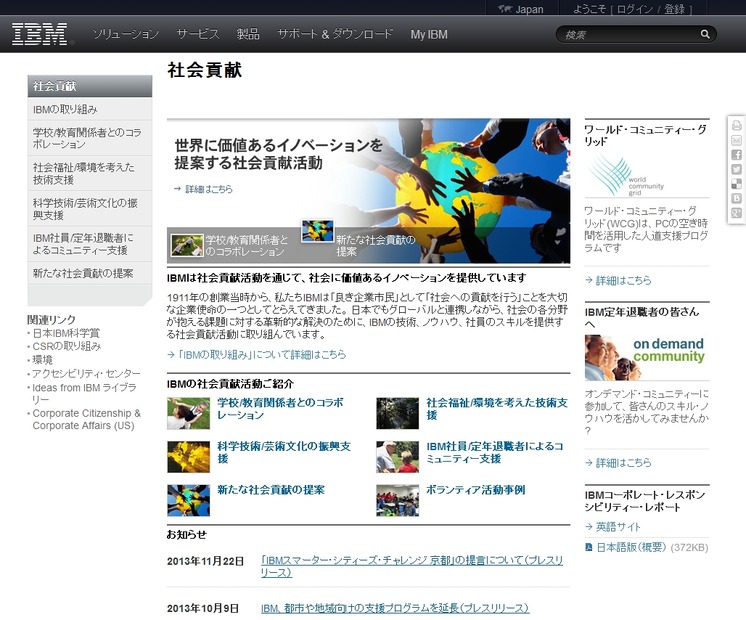The image size is (746, 620).
Task: Click 社会福祉/環境を考えた技術支援 activity link
Action: click(x=497, y=409)
